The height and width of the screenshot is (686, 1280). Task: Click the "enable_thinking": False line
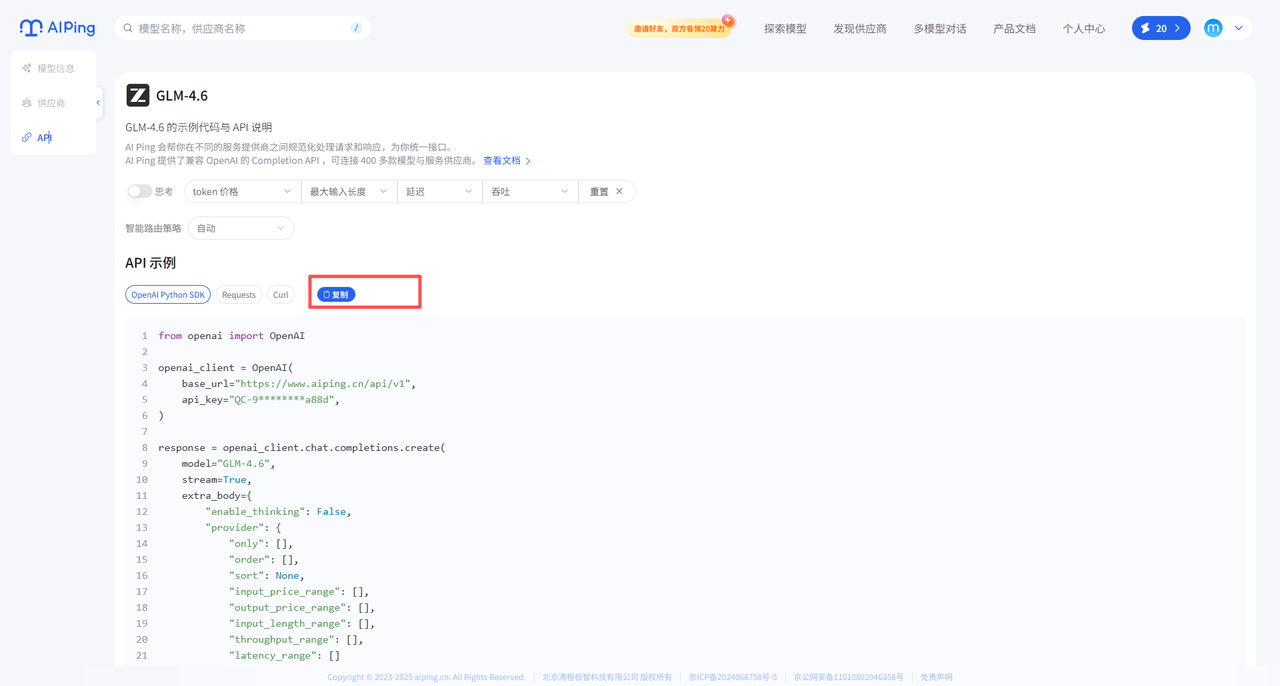pos(278,512)
